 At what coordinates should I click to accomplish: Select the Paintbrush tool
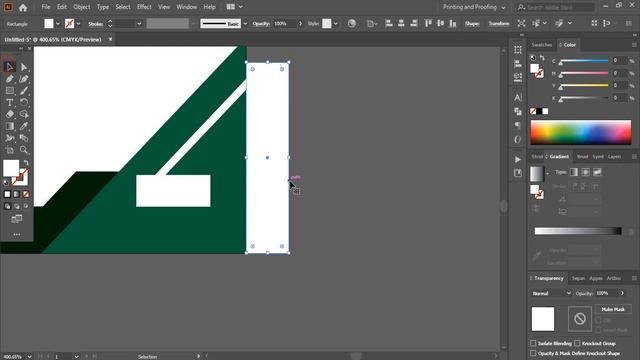[24, 91]
